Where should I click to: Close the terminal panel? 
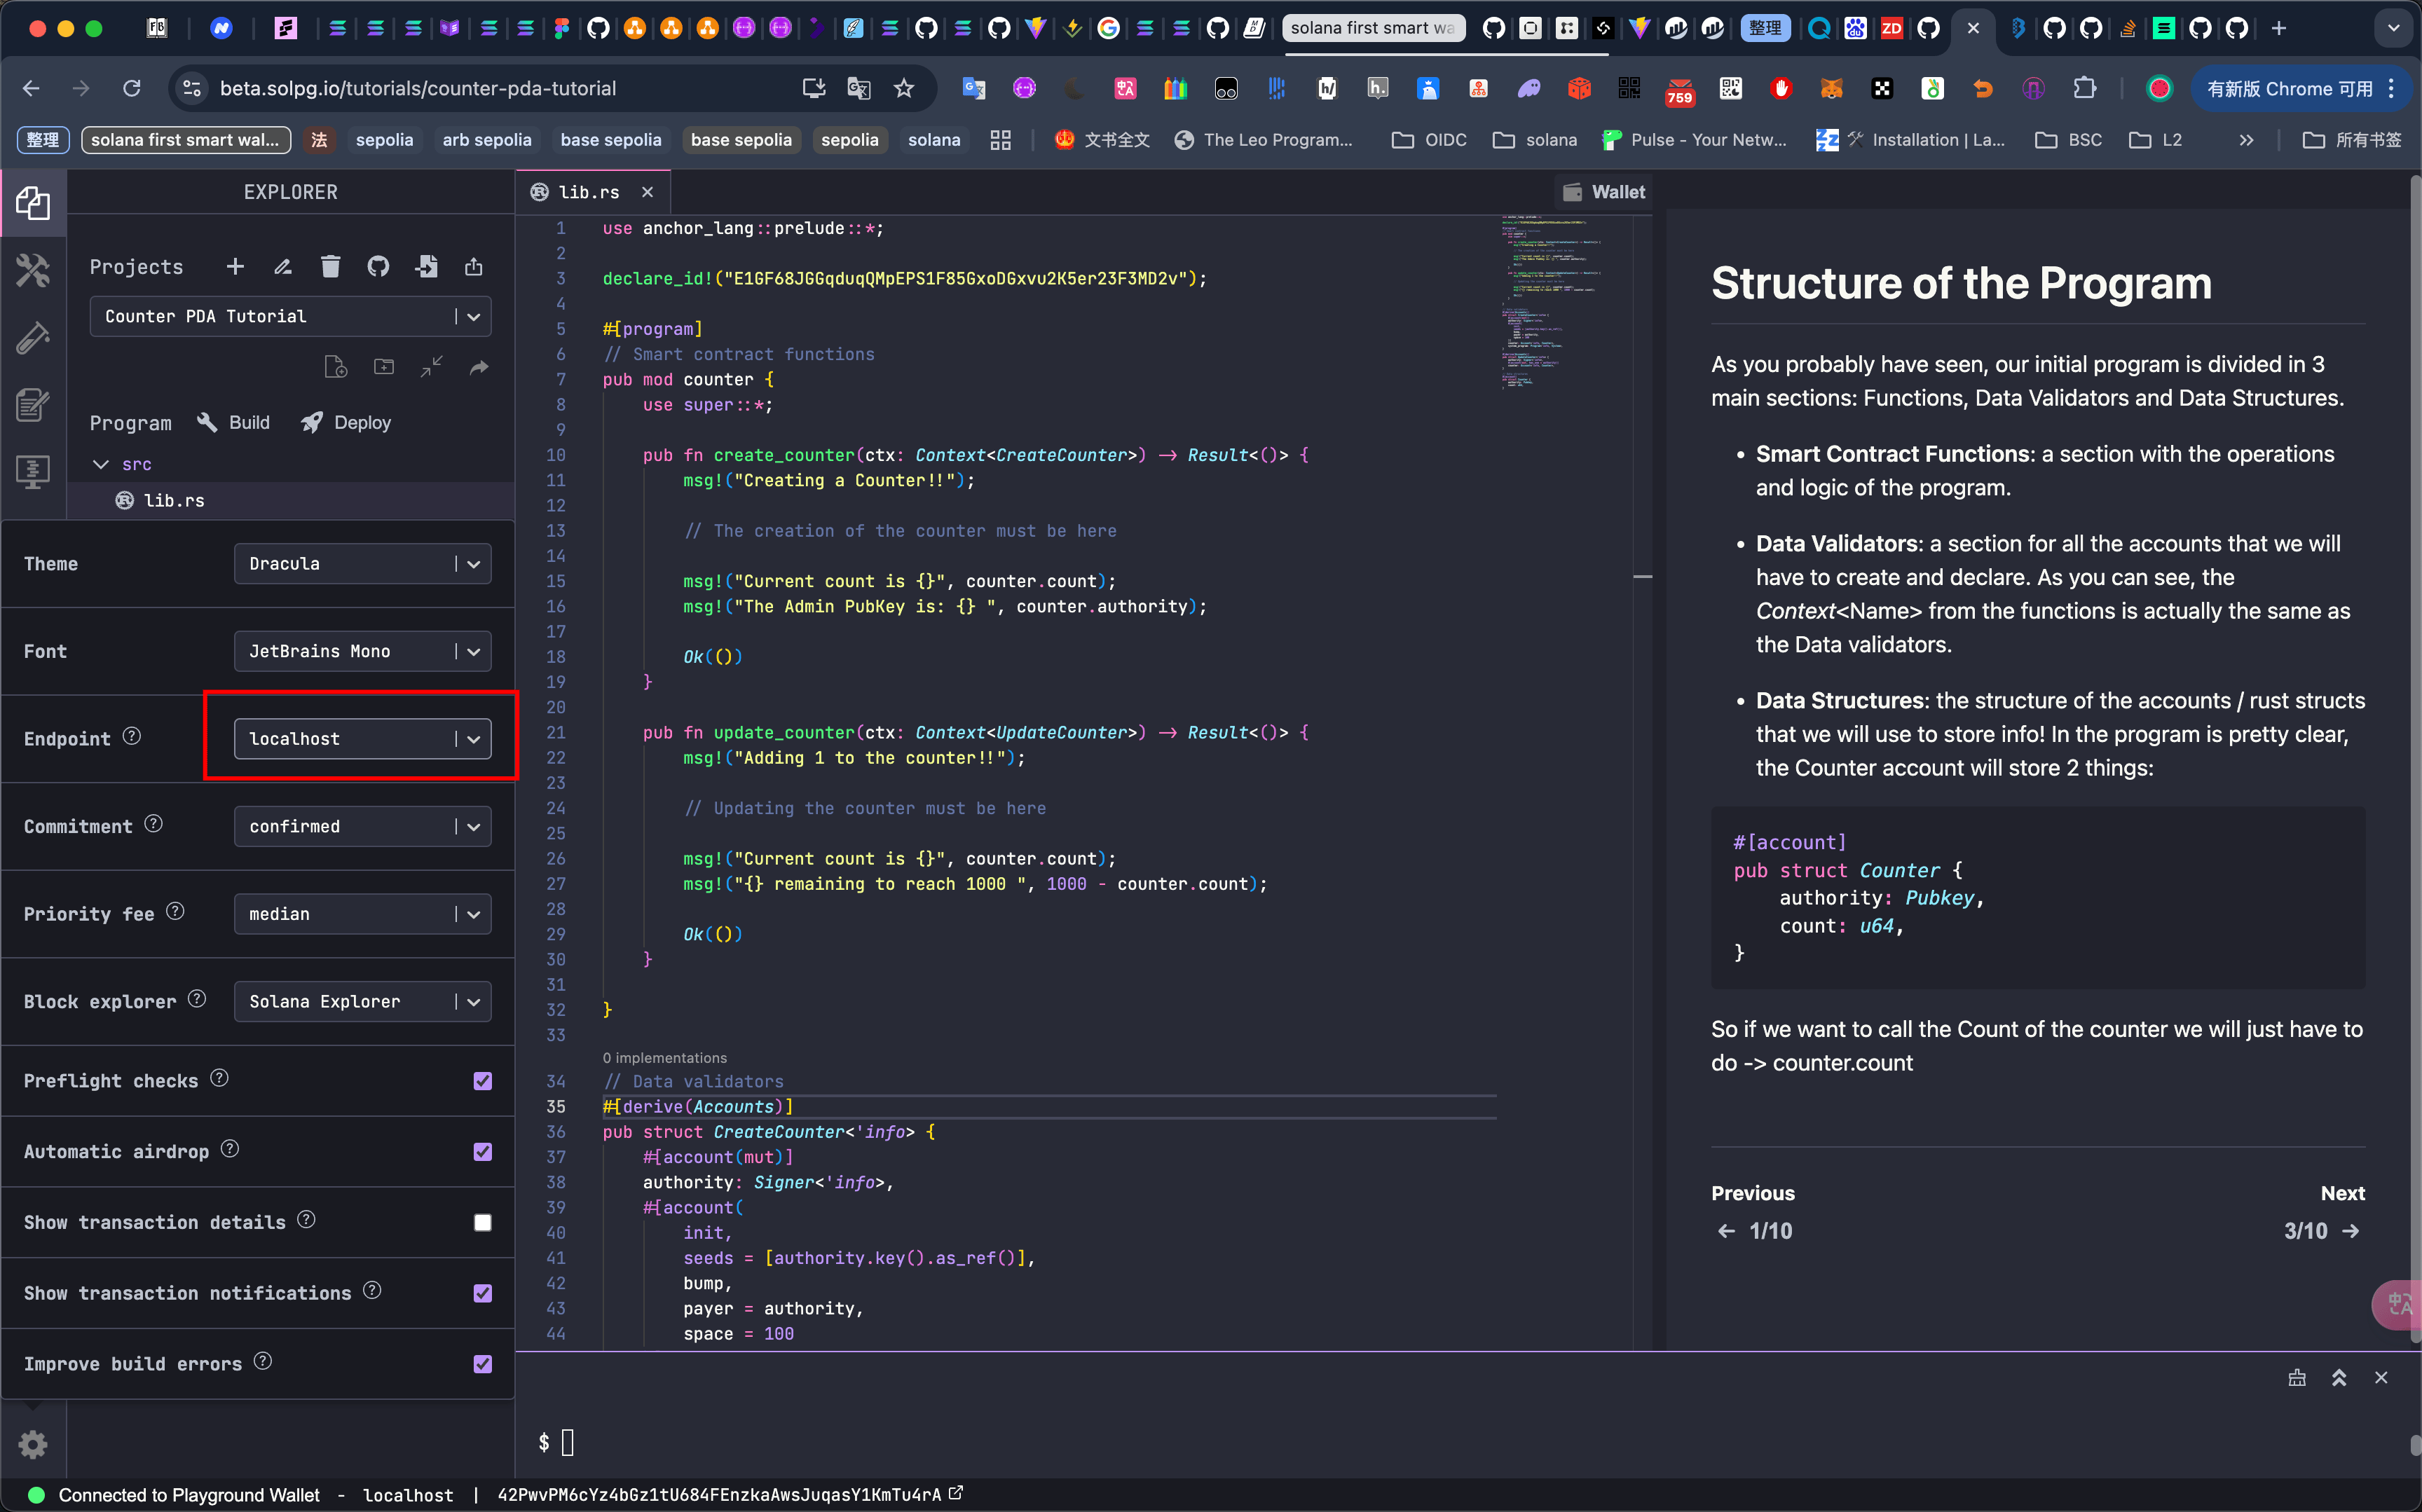[x=2381, y=1378]
